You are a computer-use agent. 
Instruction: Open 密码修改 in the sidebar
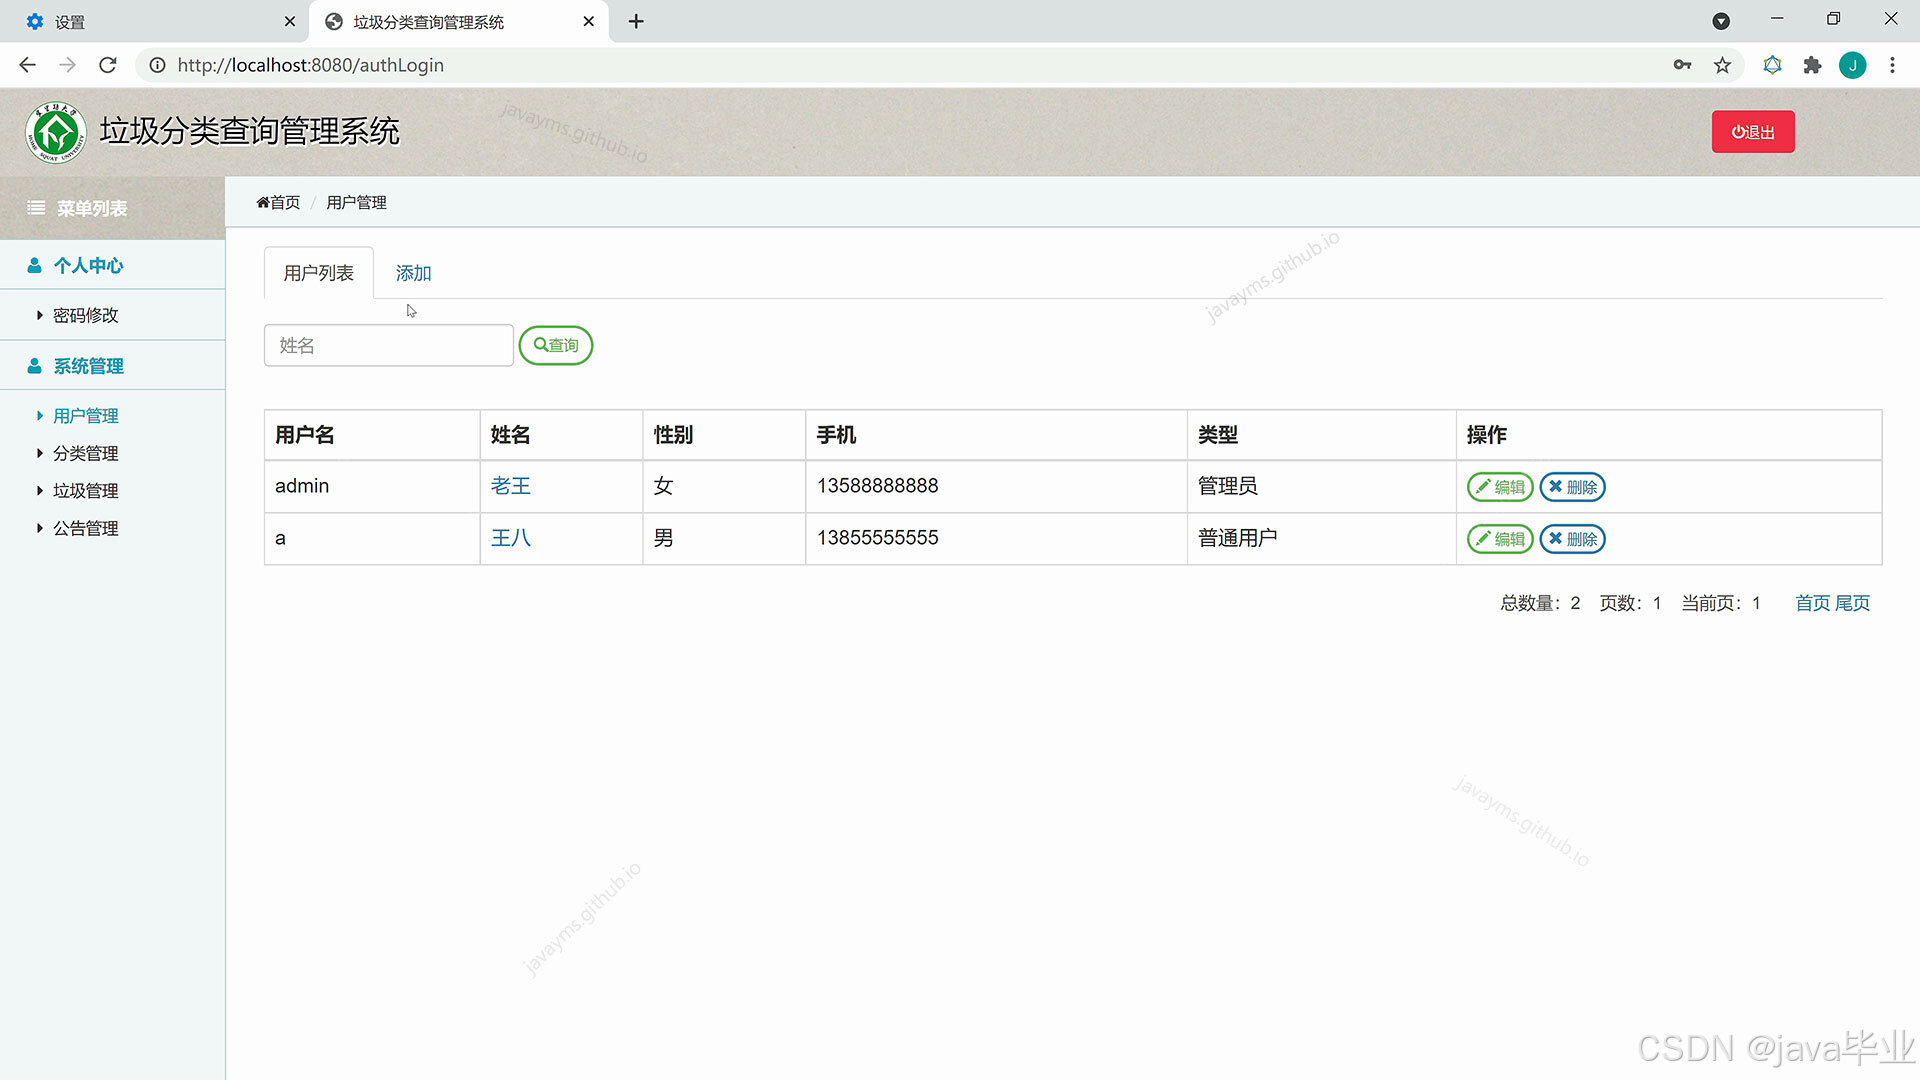point(85,315)
